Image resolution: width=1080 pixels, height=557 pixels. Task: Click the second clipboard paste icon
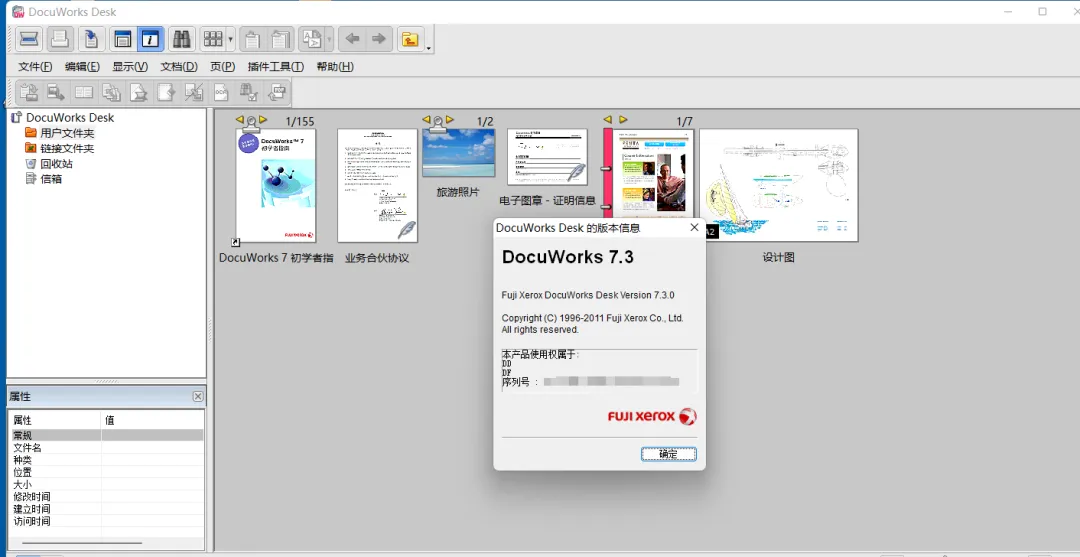[281, 39]
